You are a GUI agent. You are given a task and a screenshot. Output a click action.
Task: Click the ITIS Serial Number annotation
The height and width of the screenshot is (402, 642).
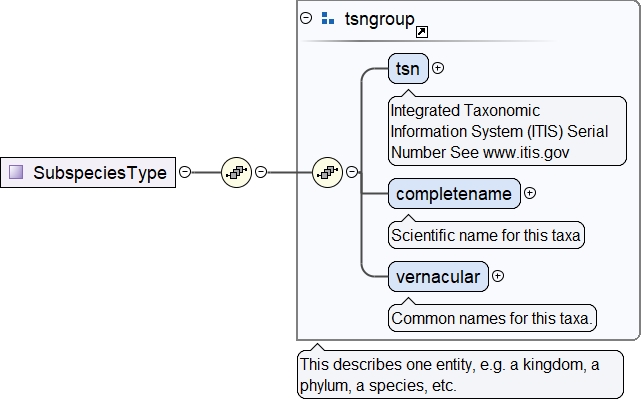click(507, 131)
